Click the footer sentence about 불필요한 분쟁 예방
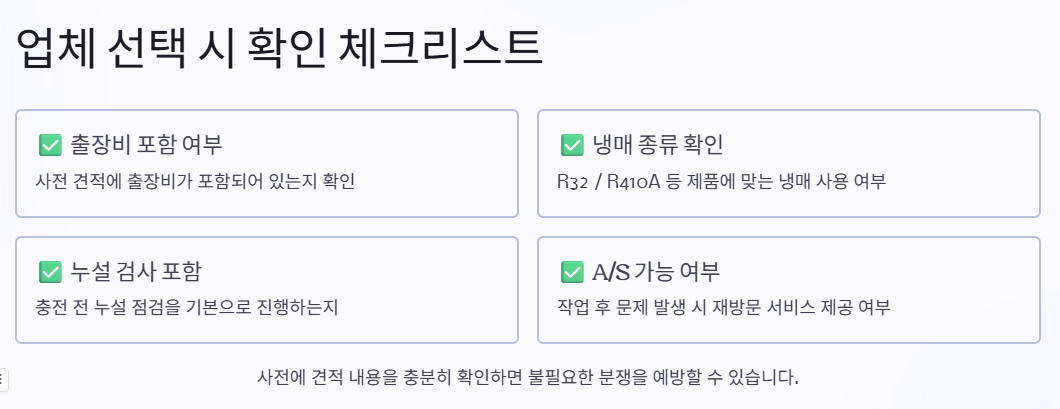 528,377
